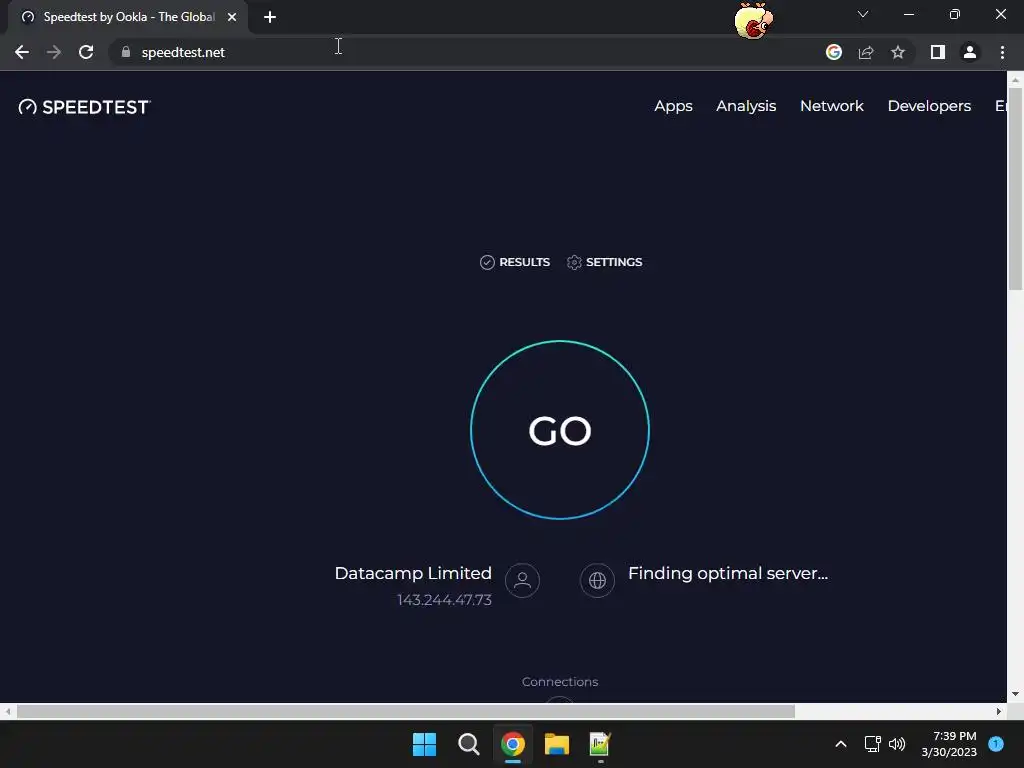Open the clock showing 7:39 PM
Image resolution: width=1024 pixels, height=768 pixels.
click(949, 744)
